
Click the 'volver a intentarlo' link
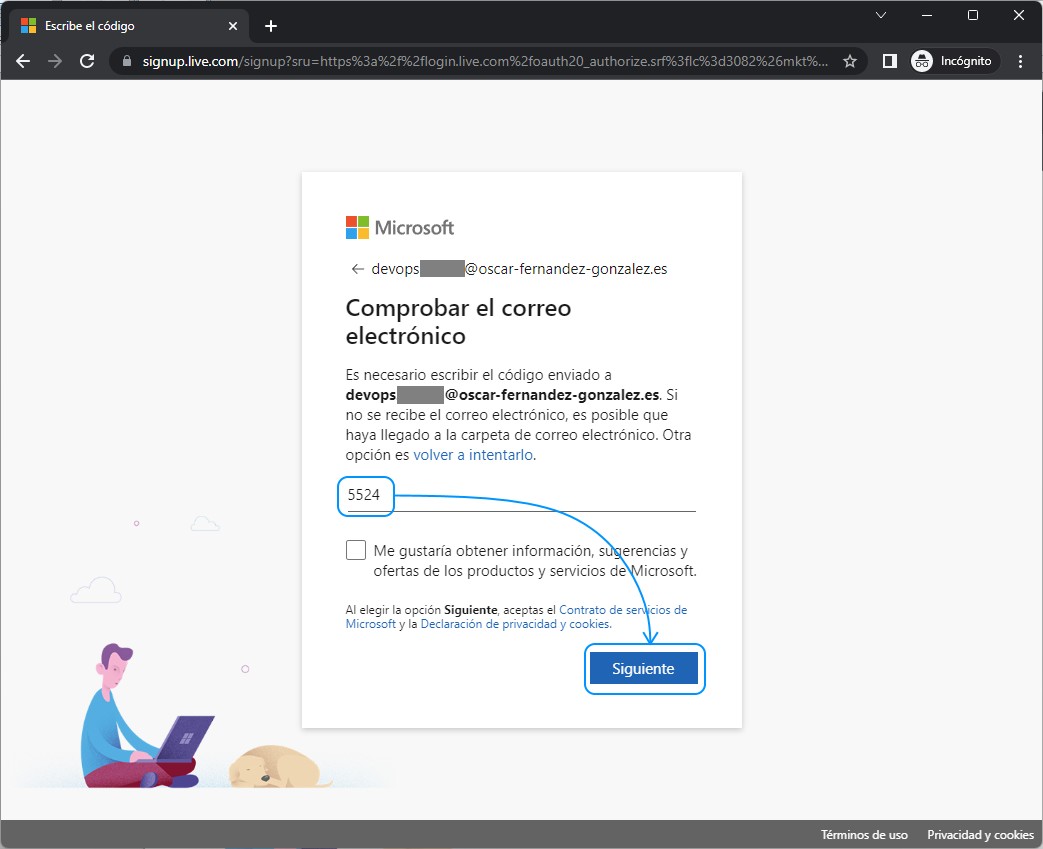point(473,455)
